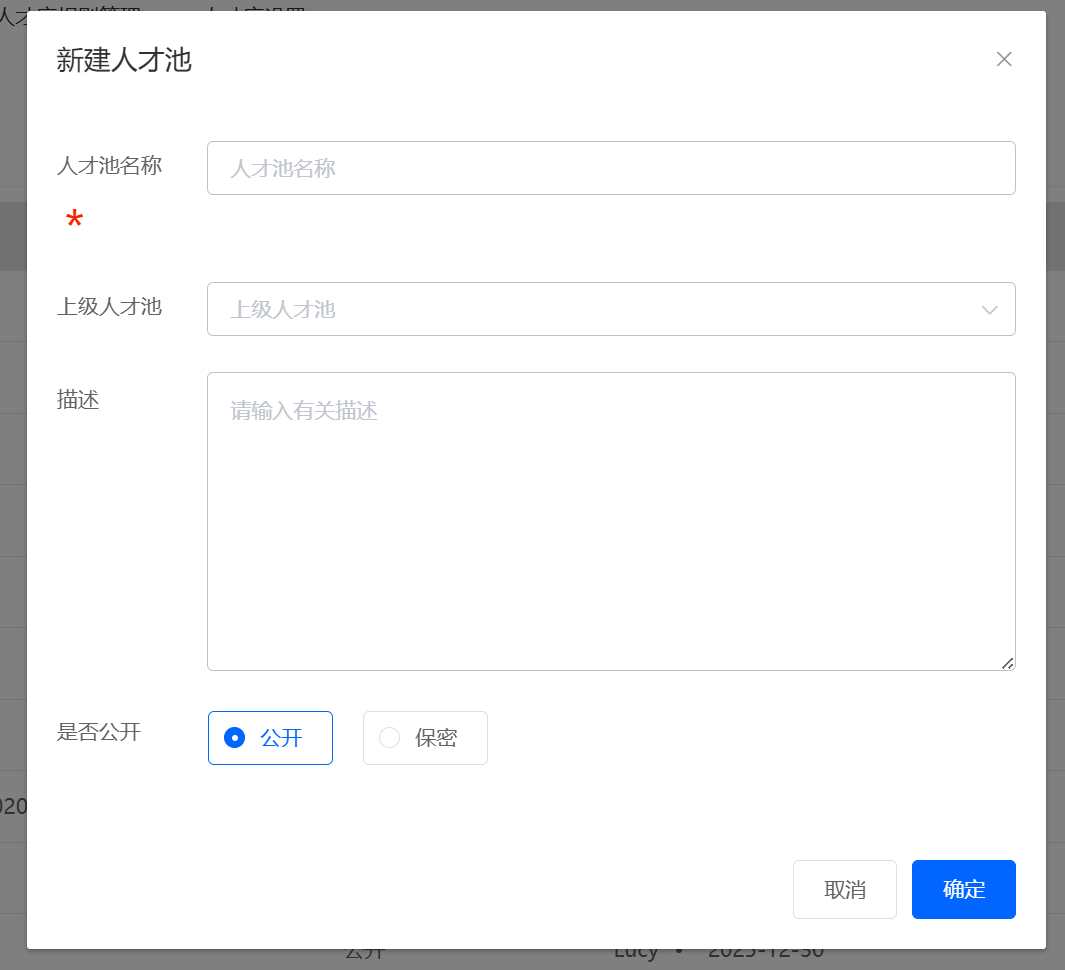Click the 描述 textarea
The width and height of the screenshot is (1065, 970).
[611, 521]
